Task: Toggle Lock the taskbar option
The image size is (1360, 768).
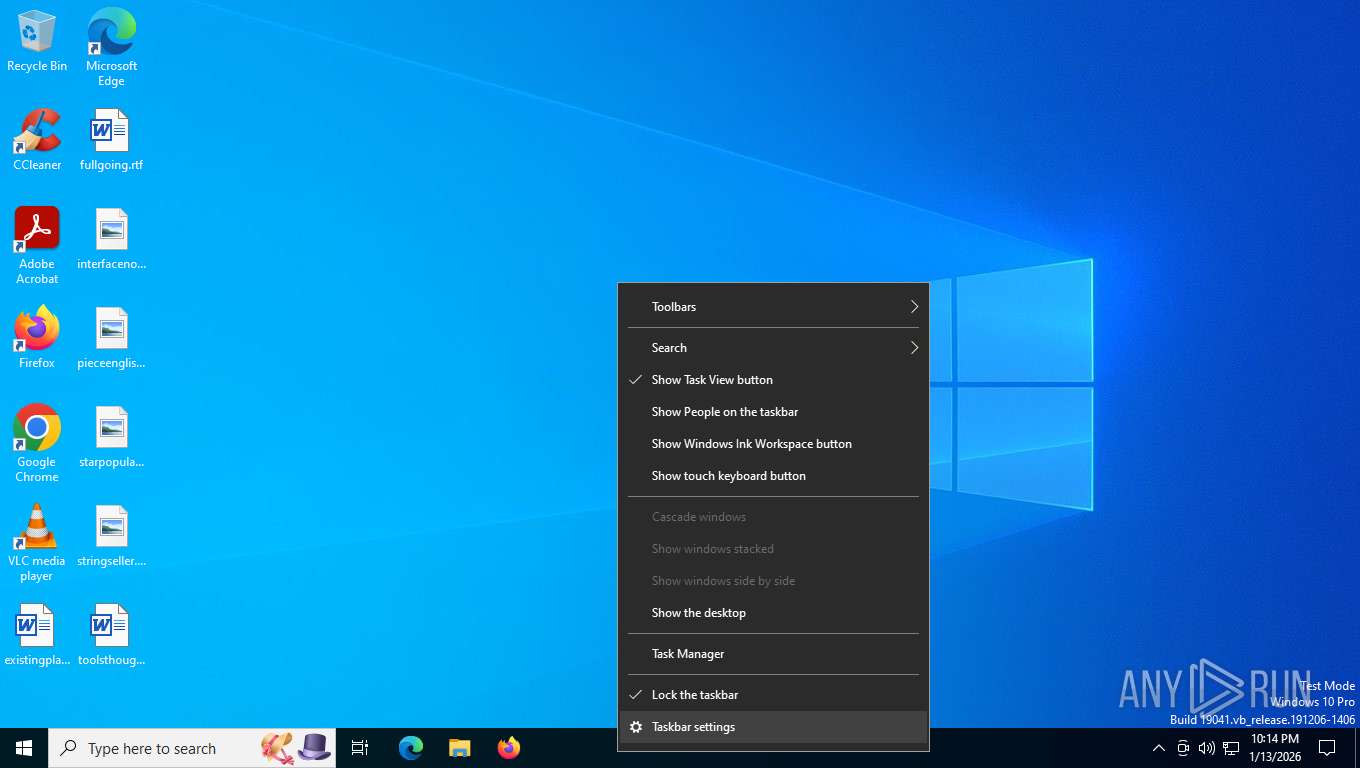Action: click(x=773, y=695)
